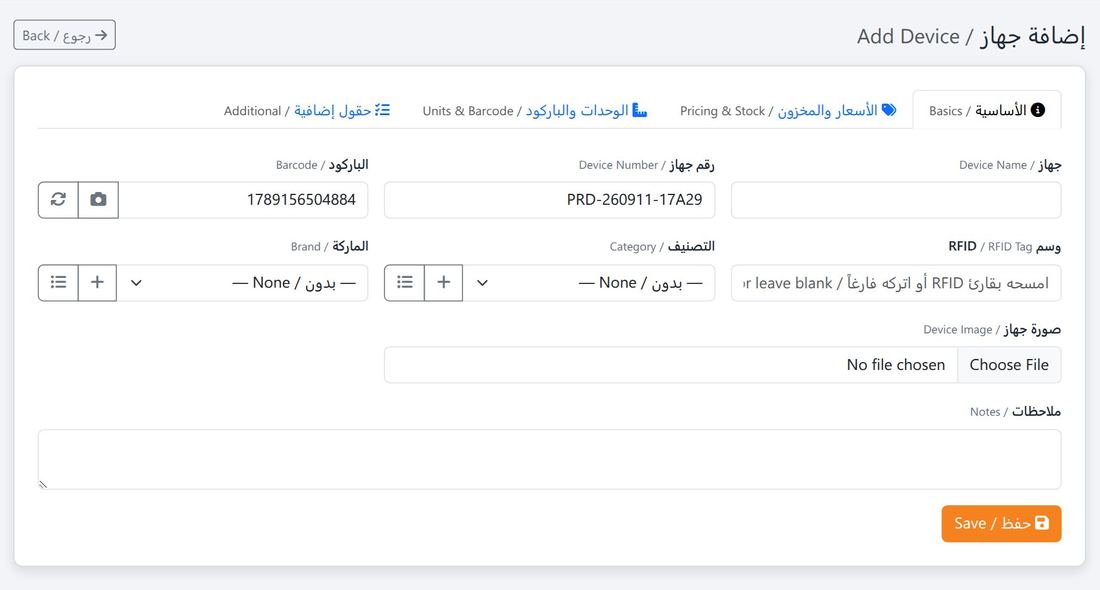Viewport: 1100px width, 590px height.
Task: Click the Barcode field 1789156504884
Action: [243, 200]
